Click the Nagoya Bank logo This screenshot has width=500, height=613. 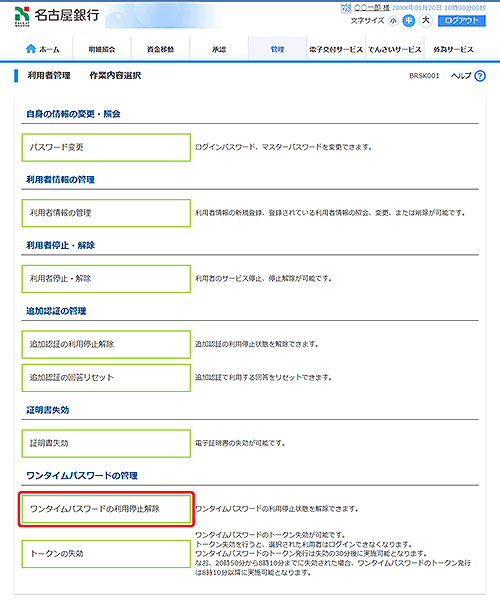point(57,16)
